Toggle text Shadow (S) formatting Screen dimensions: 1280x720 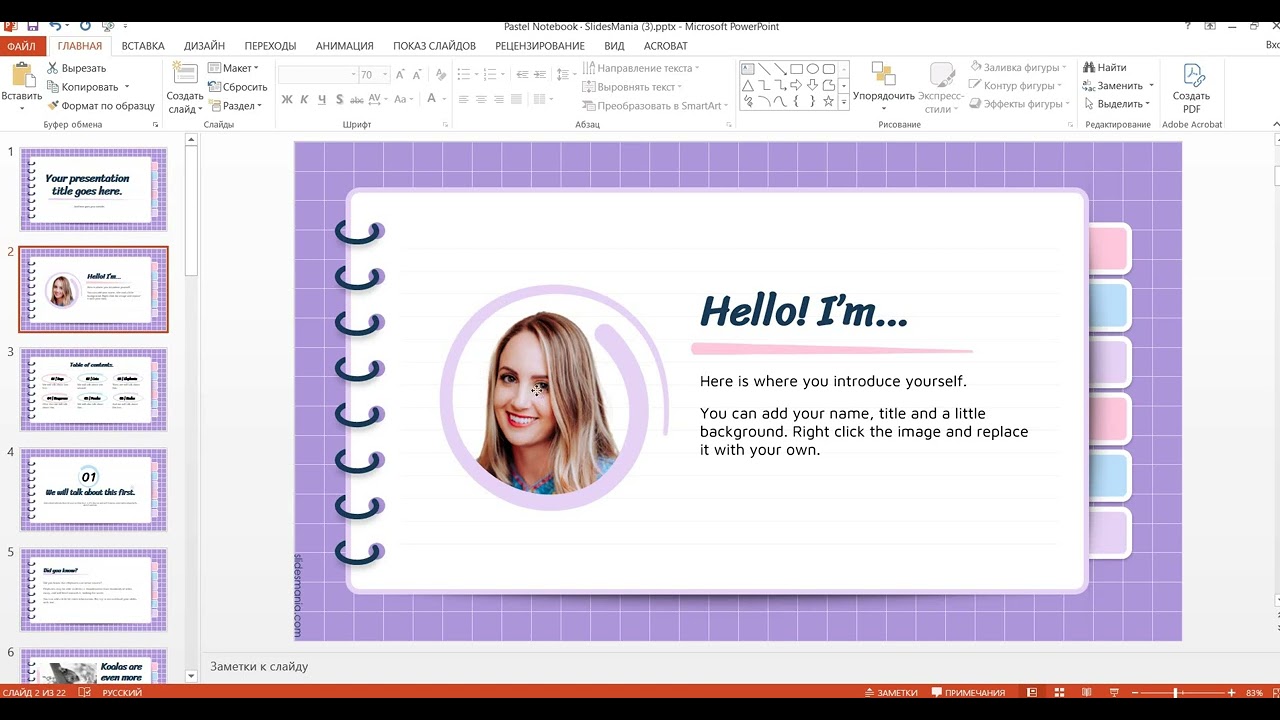tap(340, 99)
